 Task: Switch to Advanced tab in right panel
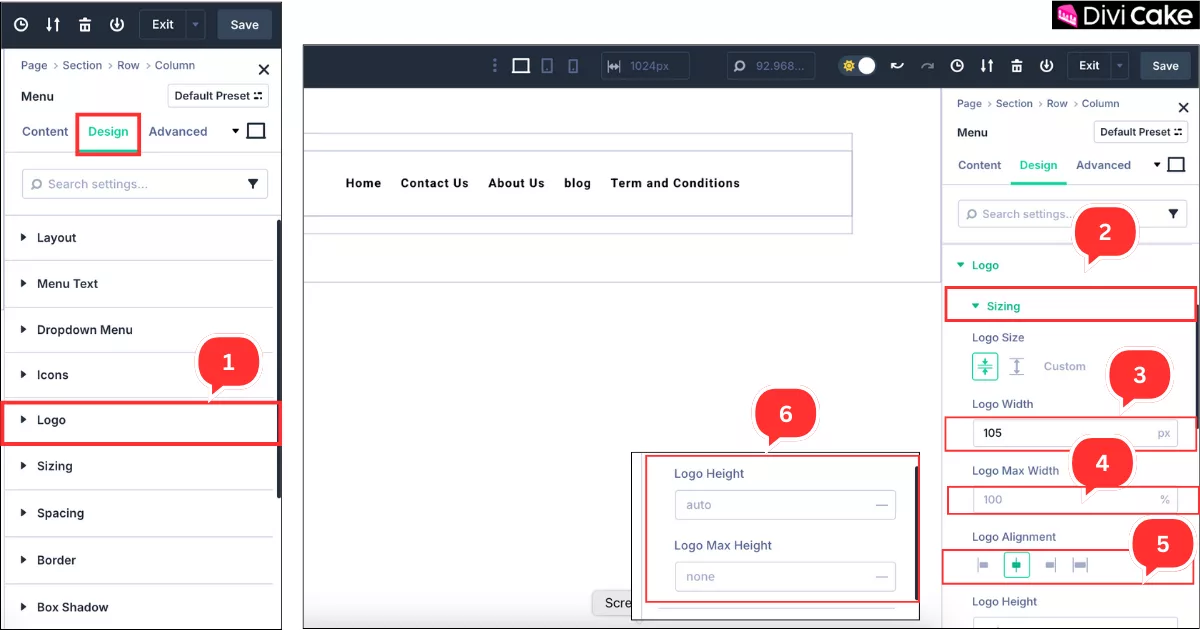coord(1103,165)
